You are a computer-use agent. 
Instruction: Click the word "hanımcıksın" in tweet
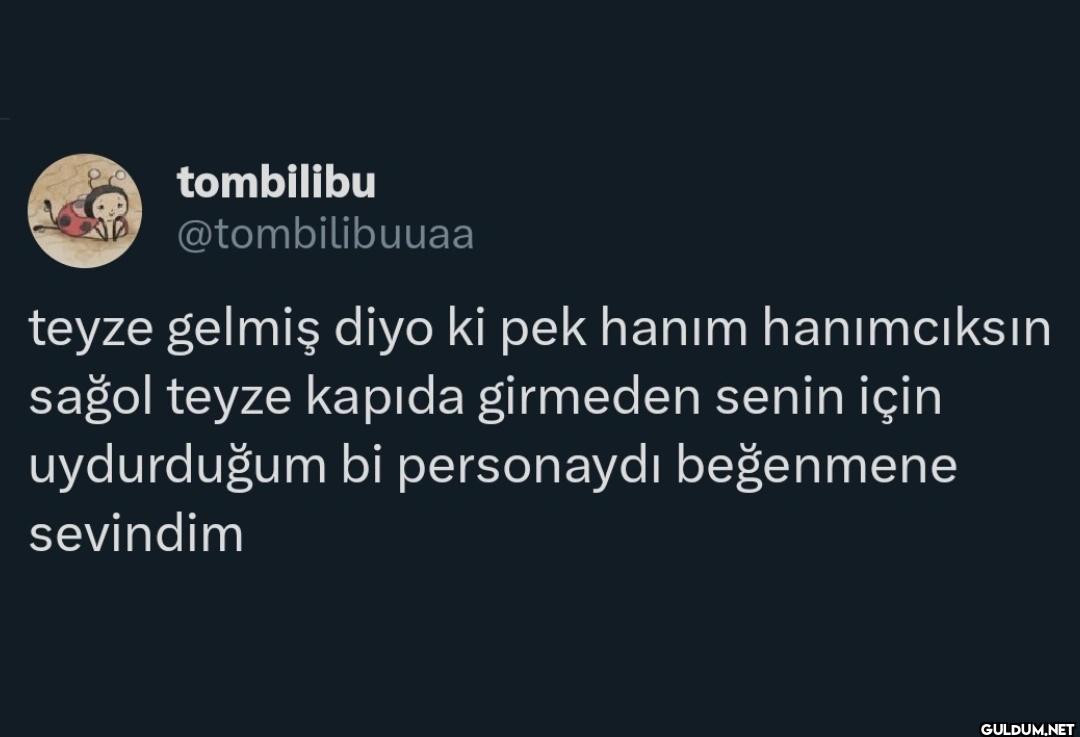[x=906, y=329]
